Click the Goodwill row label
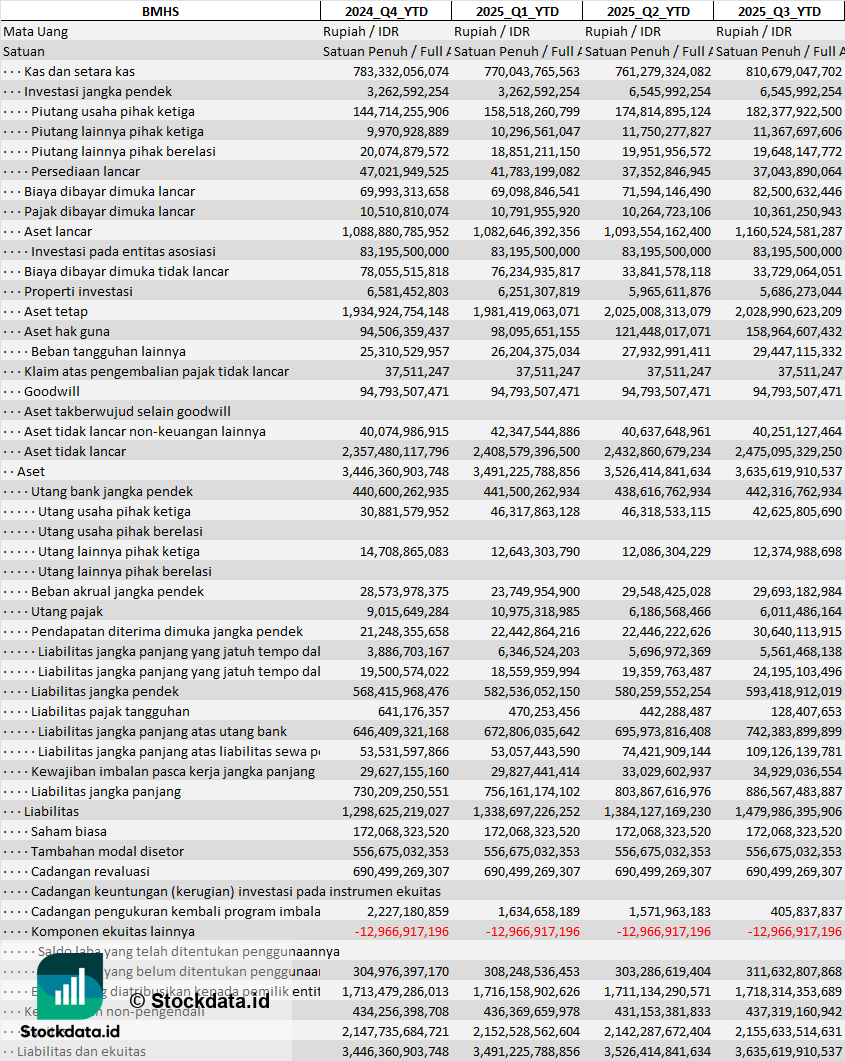 (x=52, y=391)
